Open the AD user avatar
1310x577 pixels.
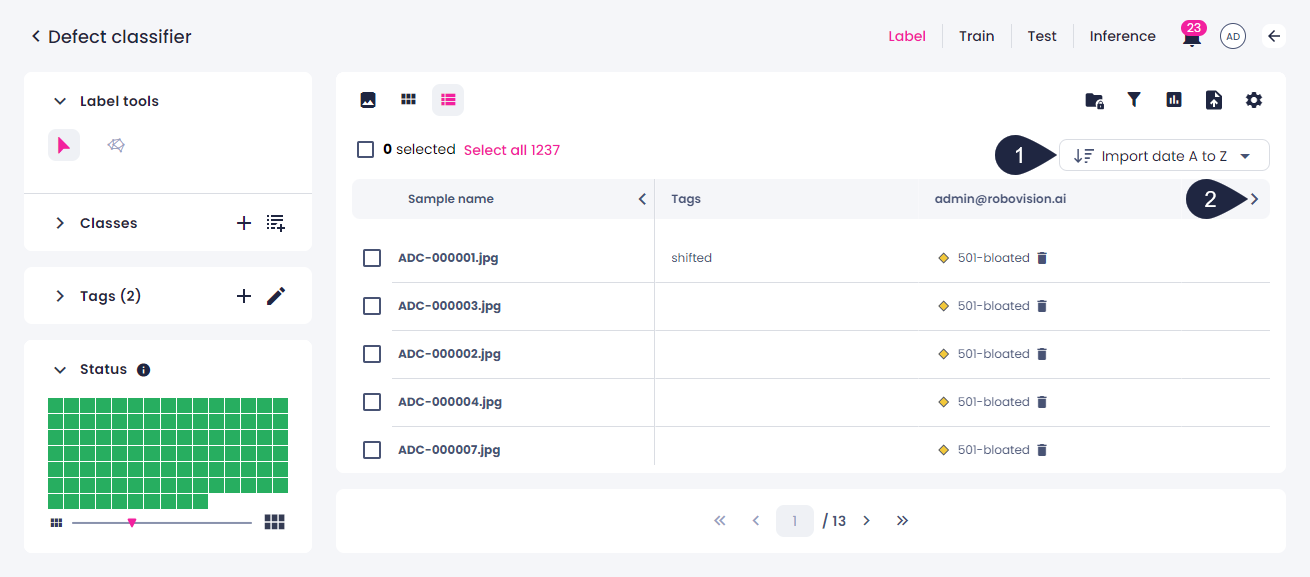click(x=1233, y=37)
